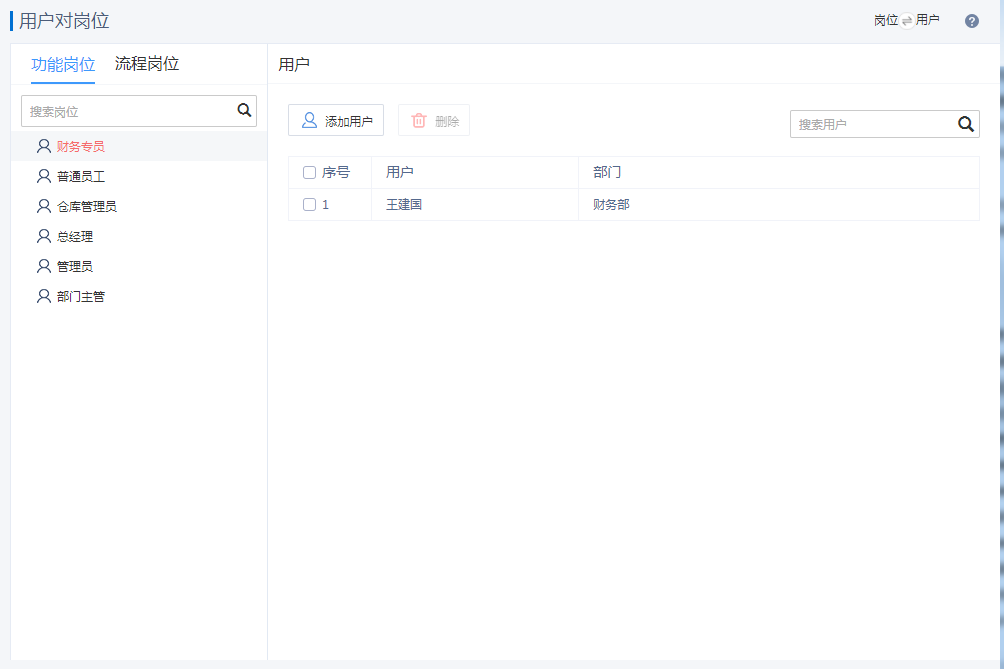Switch to the 流程岗位 tab
Viewport: 1004px width, 669px height.
tap(147, 64)
